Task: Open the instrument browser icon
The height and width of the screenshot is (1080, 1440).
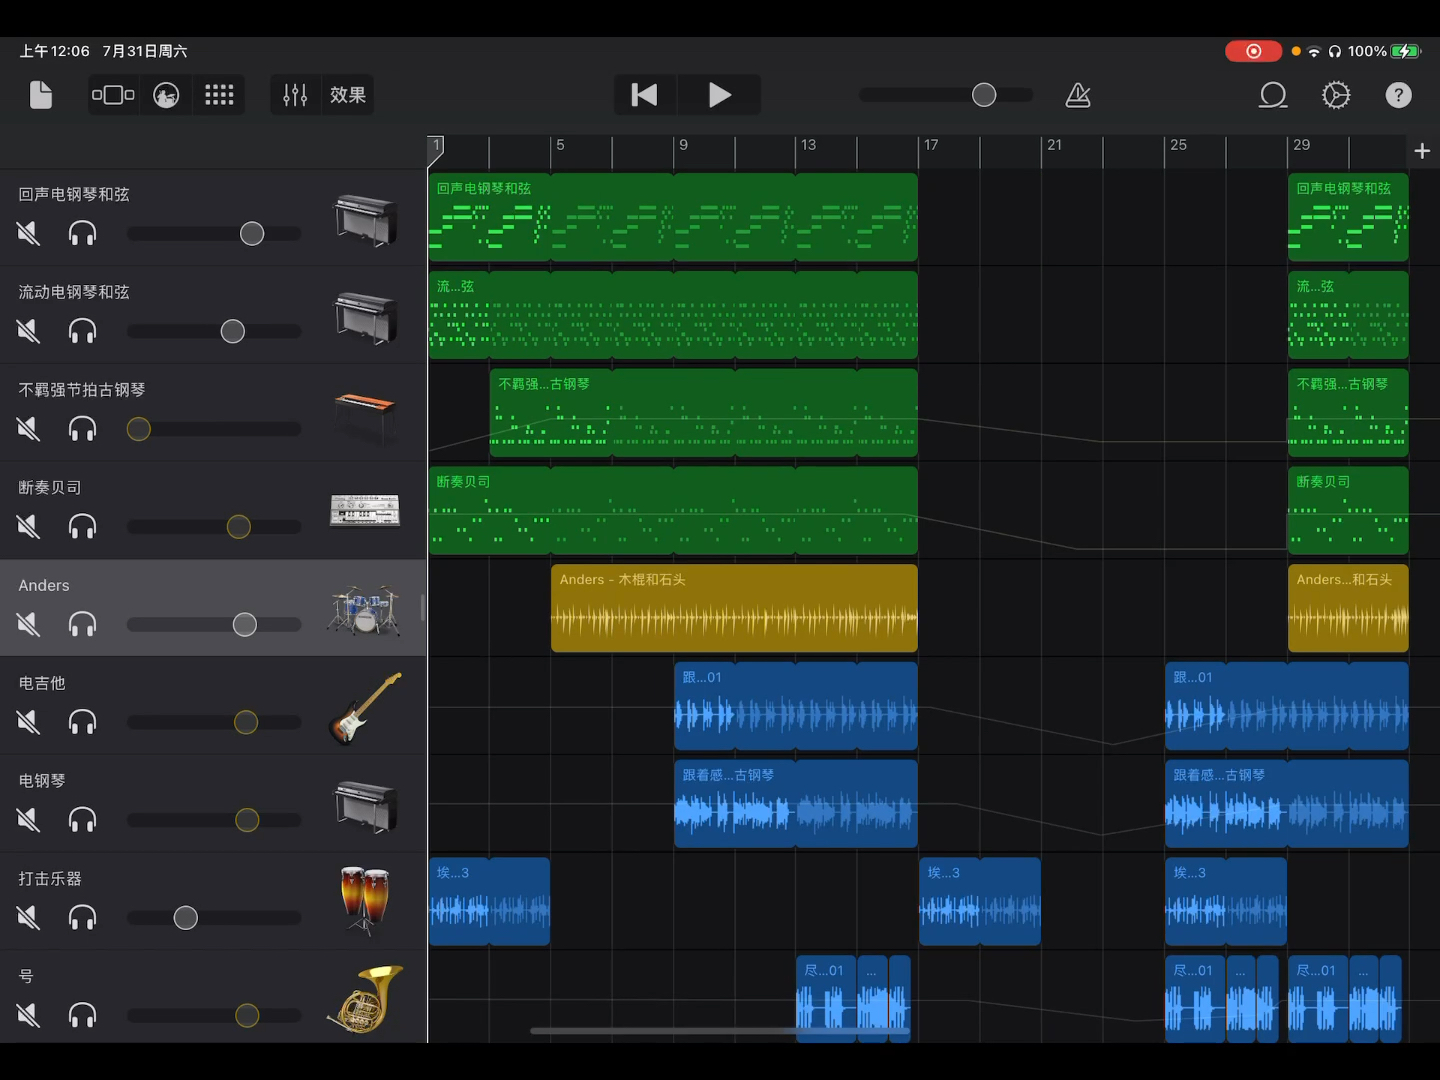Action: coord(166,95)
